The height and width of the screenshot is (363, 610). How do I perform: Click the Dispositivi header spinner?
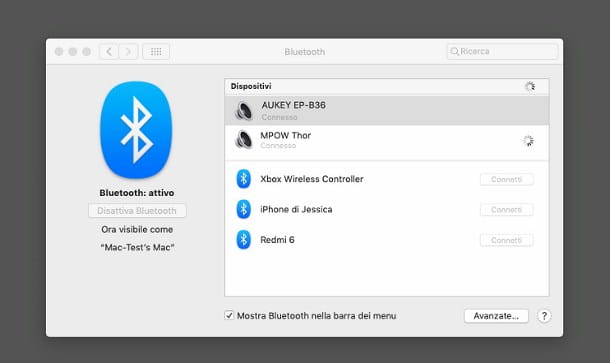point(529,86)
